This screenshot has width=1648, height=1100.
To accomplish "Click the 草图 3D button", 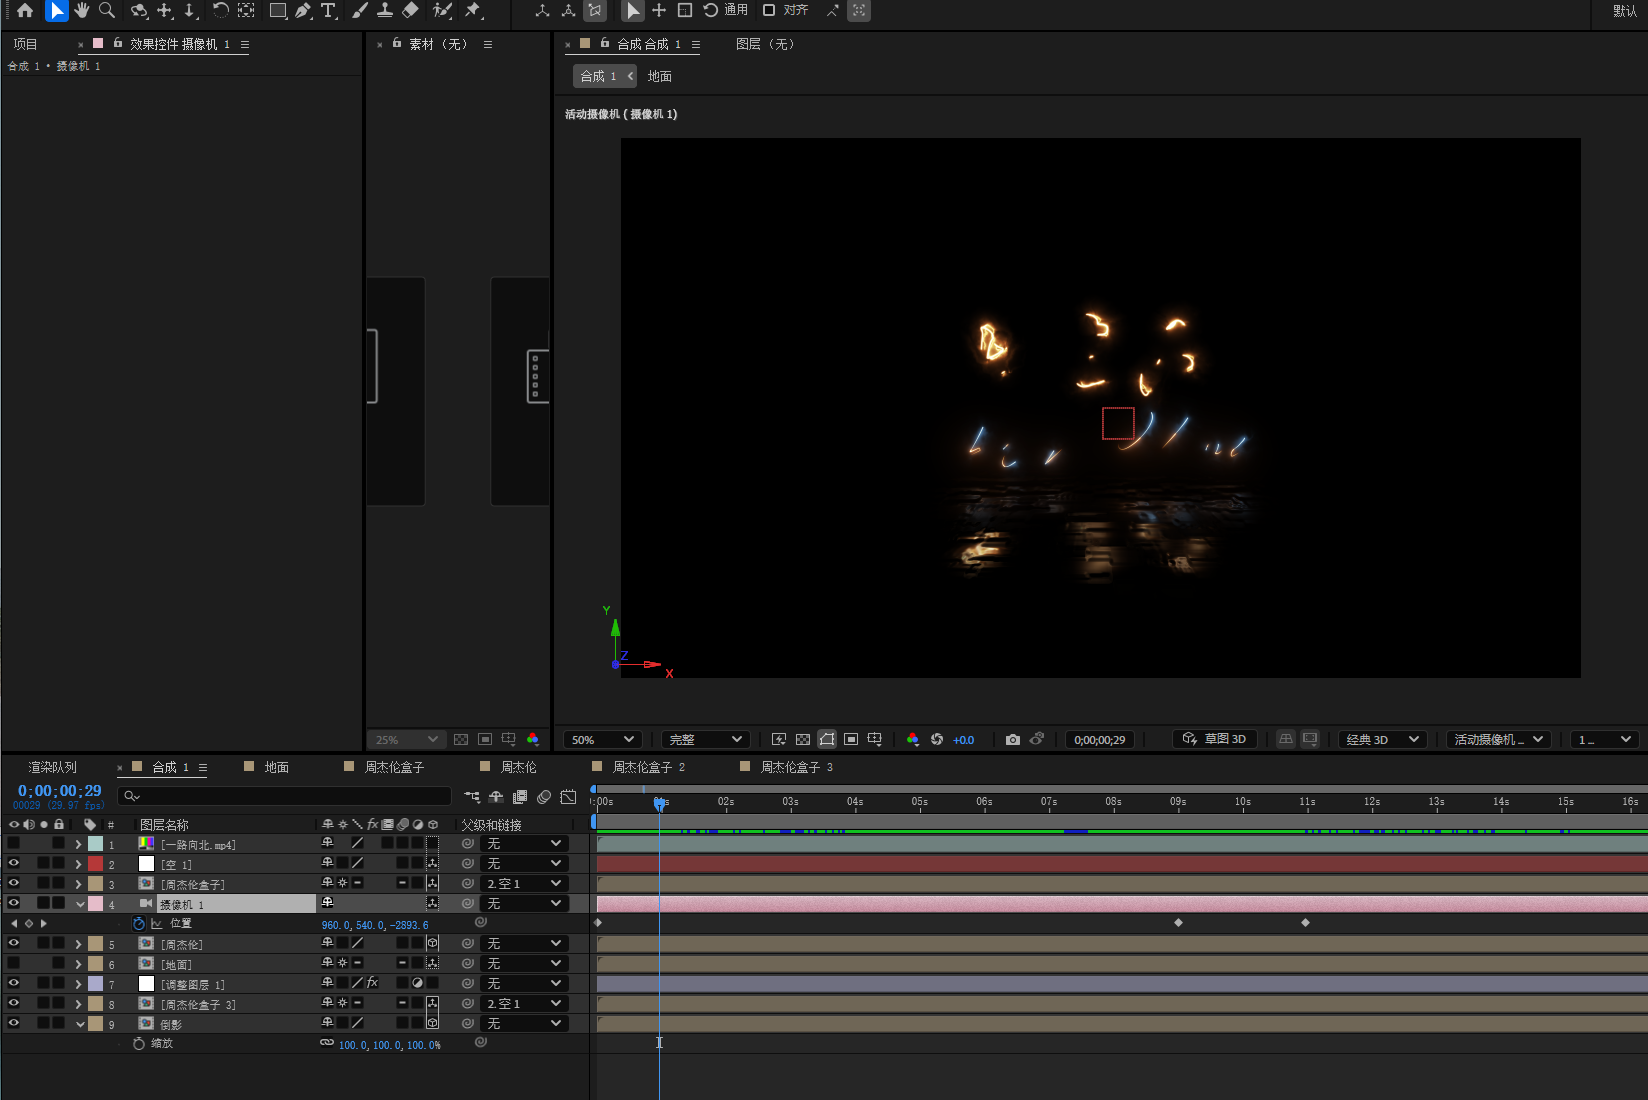I will click(x=1215, y=739).
